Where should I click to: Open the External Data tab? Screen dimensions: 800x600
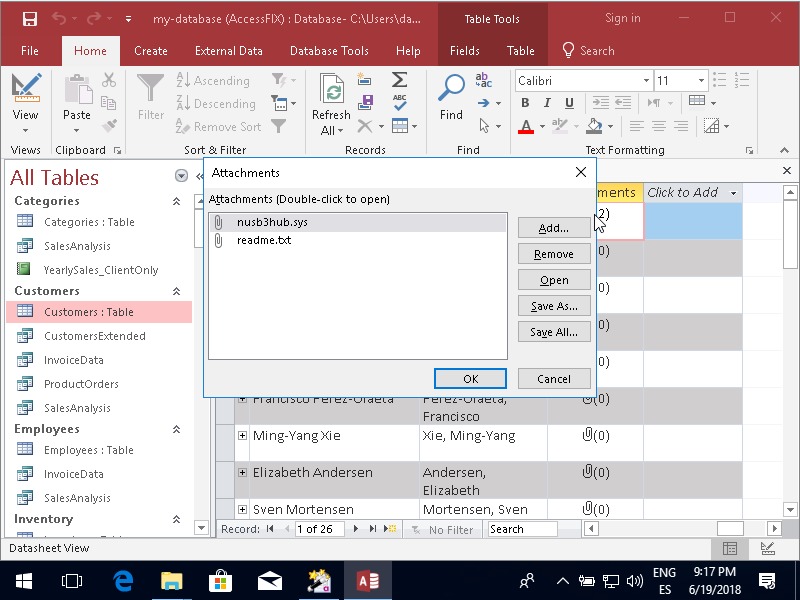tap(229, 51)
